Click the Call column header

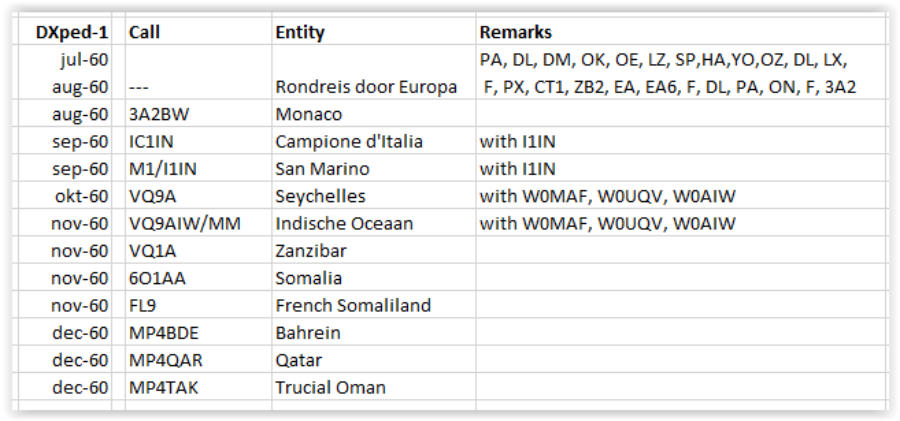[x=145, y=32]
